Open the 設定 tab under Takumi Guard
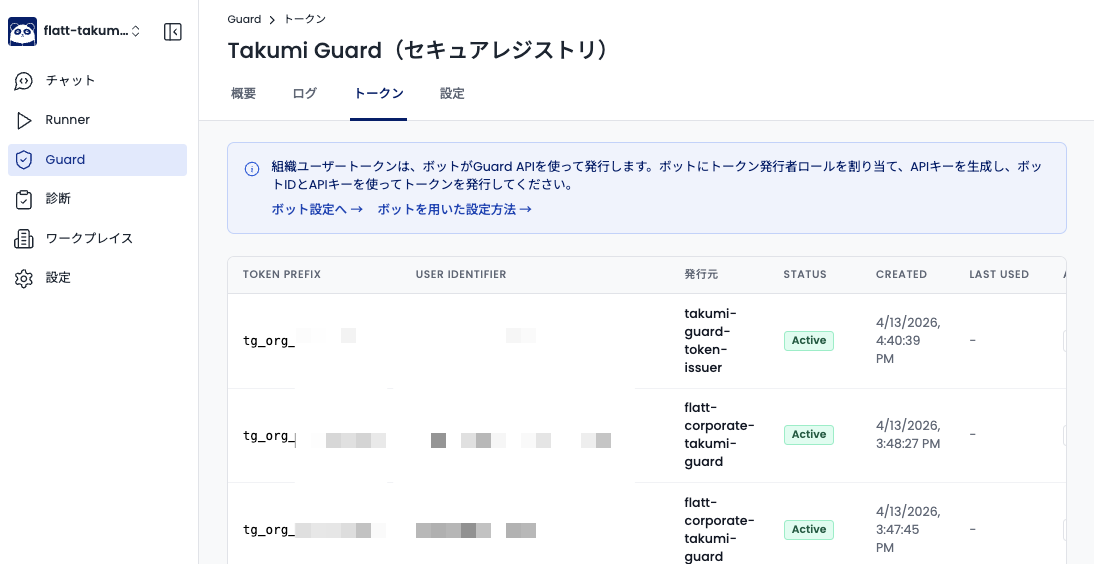 452,94
